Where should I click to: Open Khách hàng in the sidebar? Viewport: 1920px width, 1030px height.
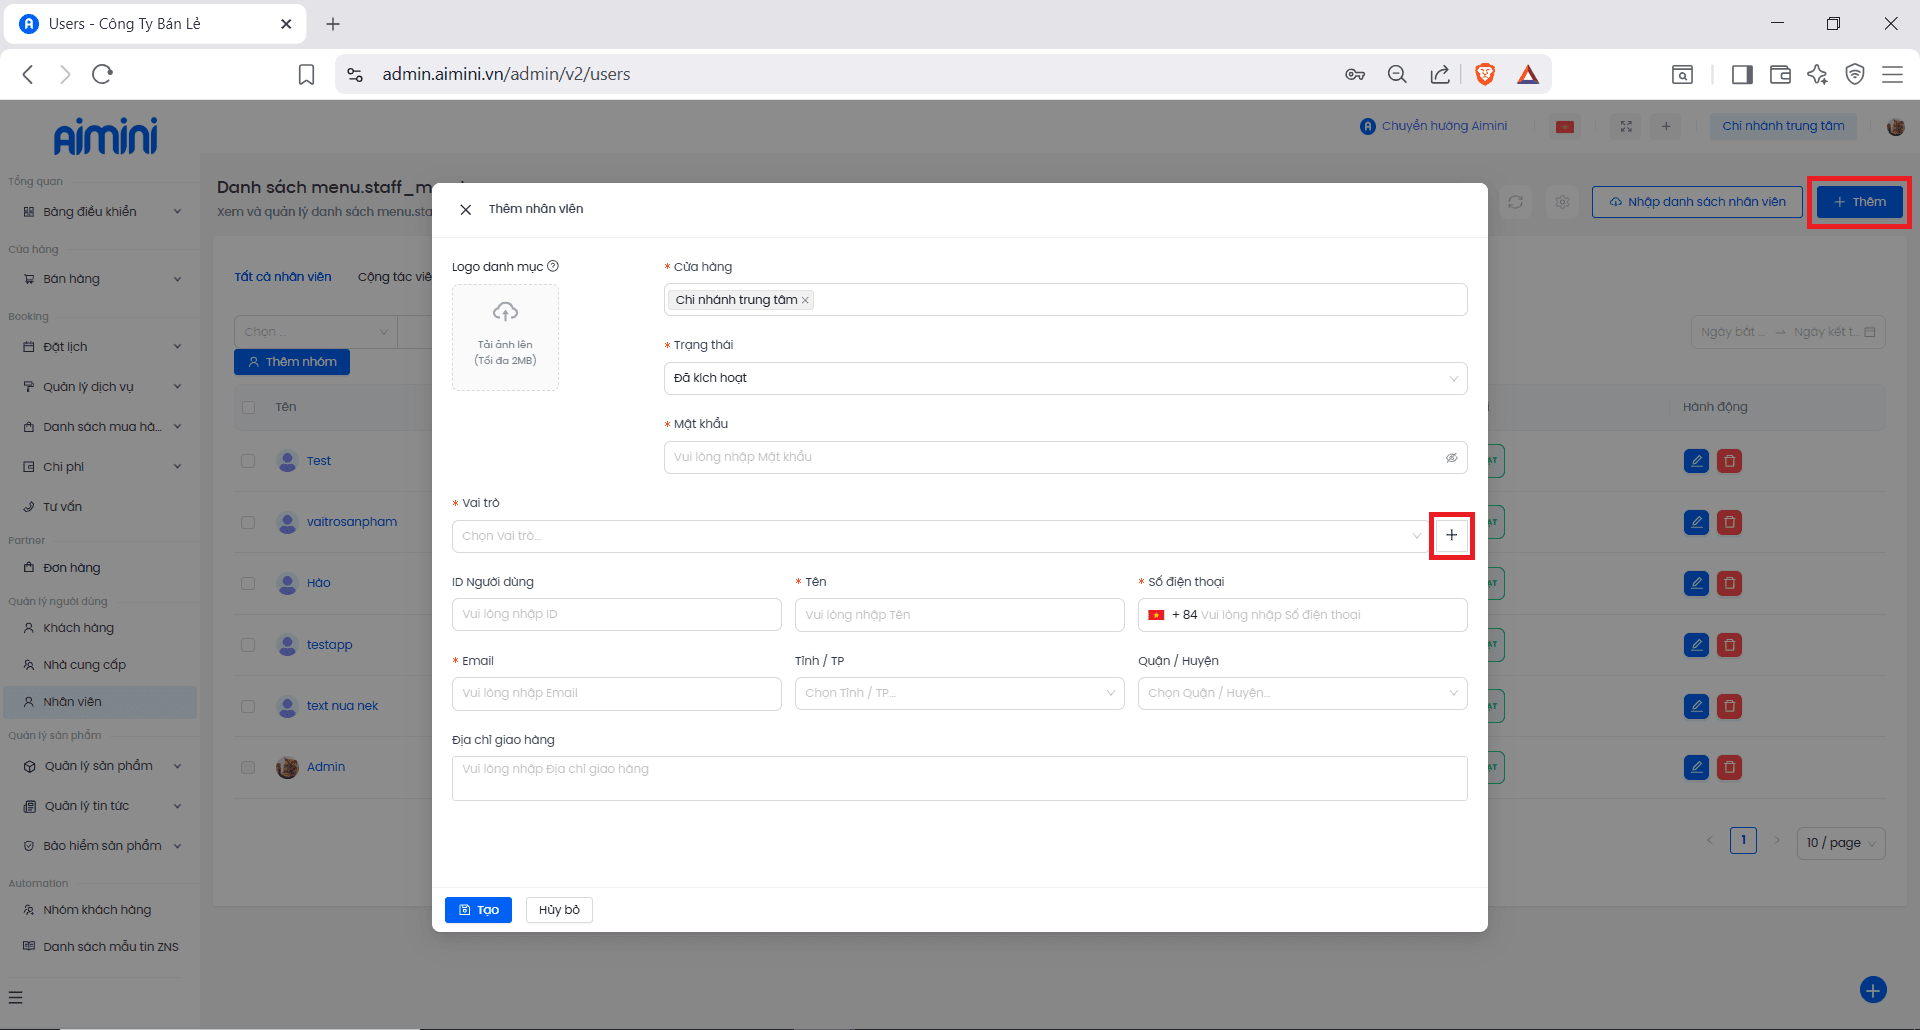coord(78,628)
